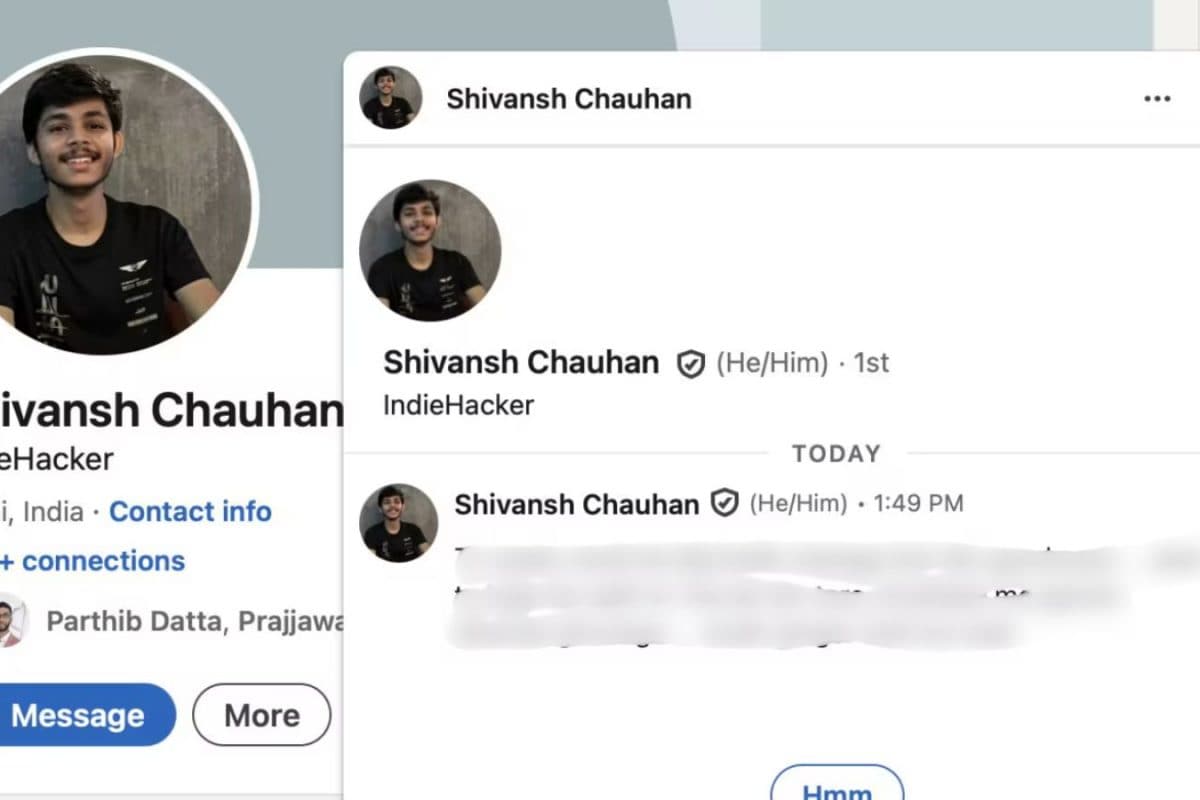This screenshot has height=800, width=1200.
Task: Open the Contact info link
Action: (190, 512)
